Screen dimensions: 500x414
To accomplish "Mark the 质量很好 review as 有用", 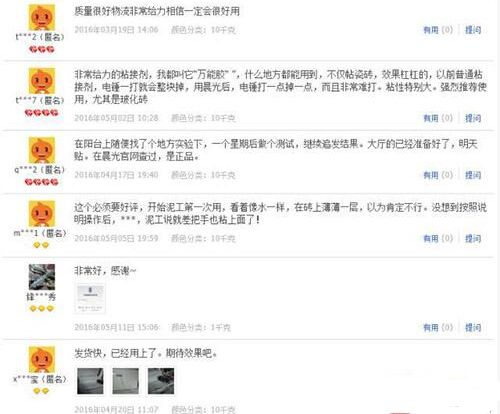I will coord(438,30).
